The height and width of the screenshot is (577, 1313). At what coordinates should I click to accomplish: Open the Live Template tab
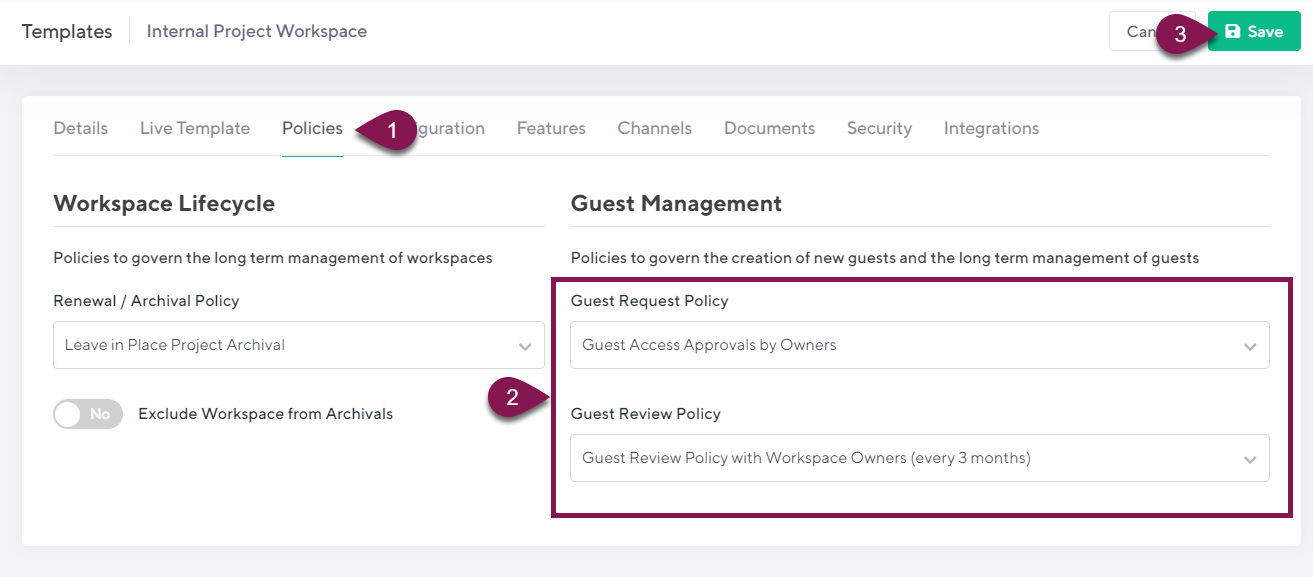pos(195,128)
